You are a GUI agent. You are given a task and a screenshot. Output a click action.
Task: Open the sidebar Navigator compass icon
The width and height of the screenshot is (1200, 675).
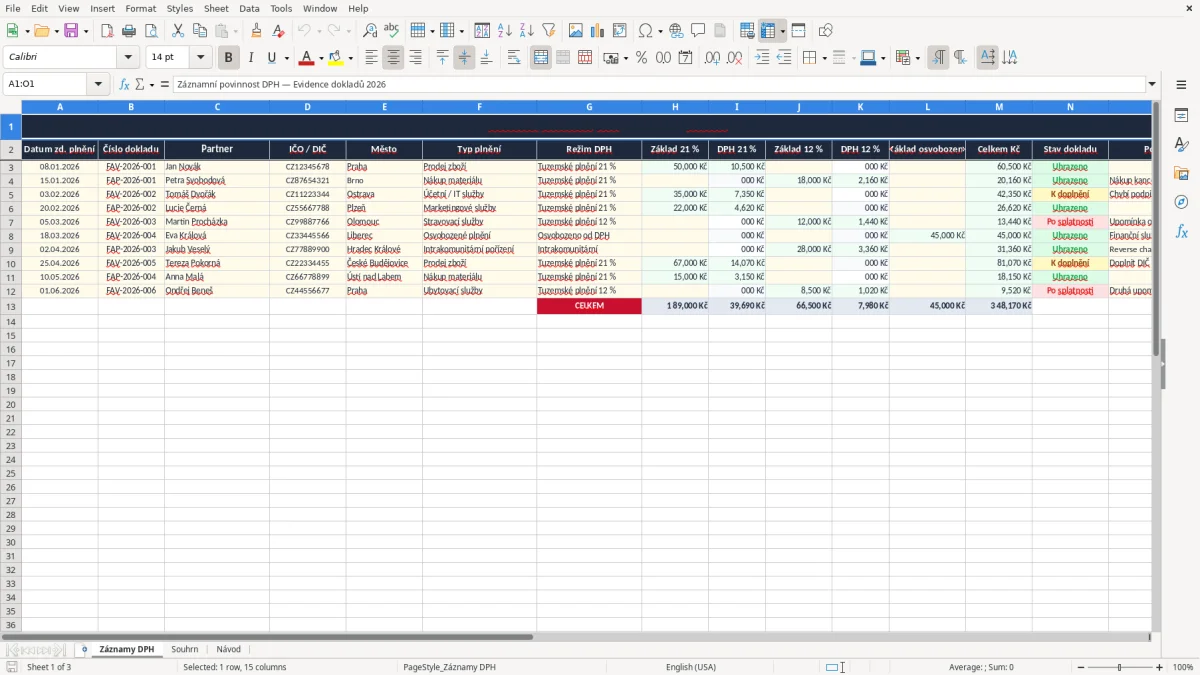(1181, 202)
